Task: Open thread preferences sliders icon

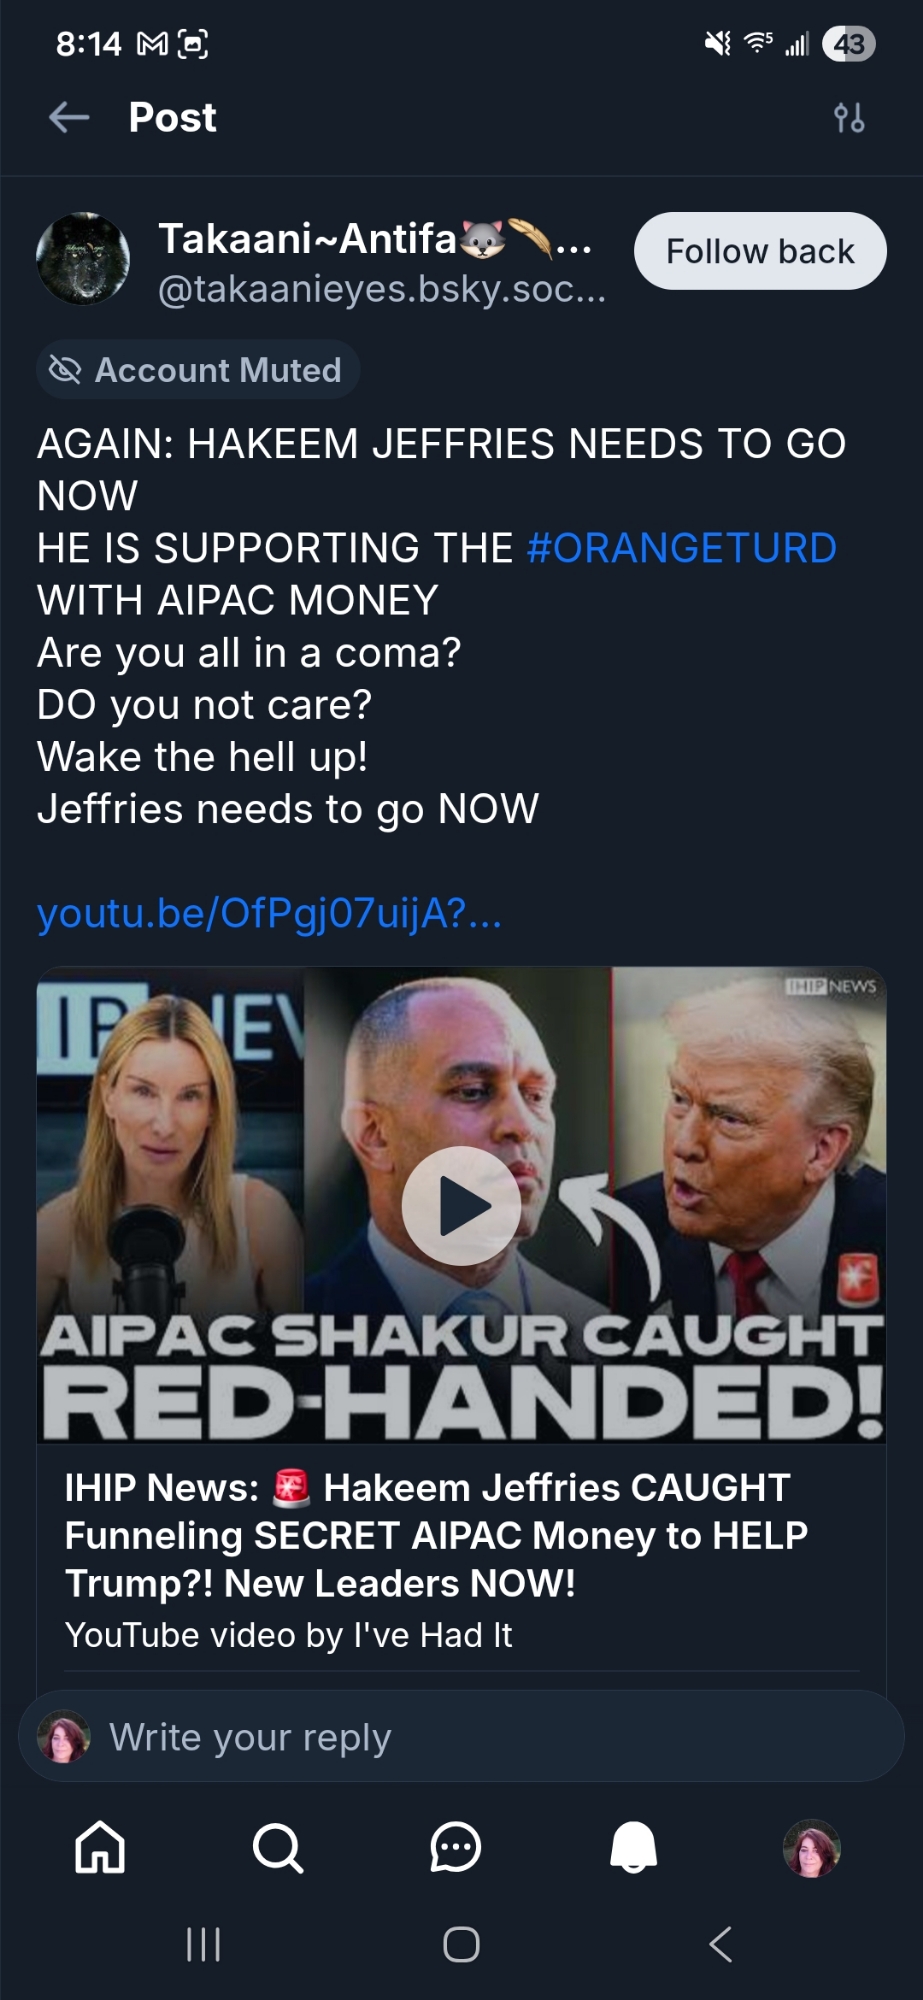Action: coord(849,118)
